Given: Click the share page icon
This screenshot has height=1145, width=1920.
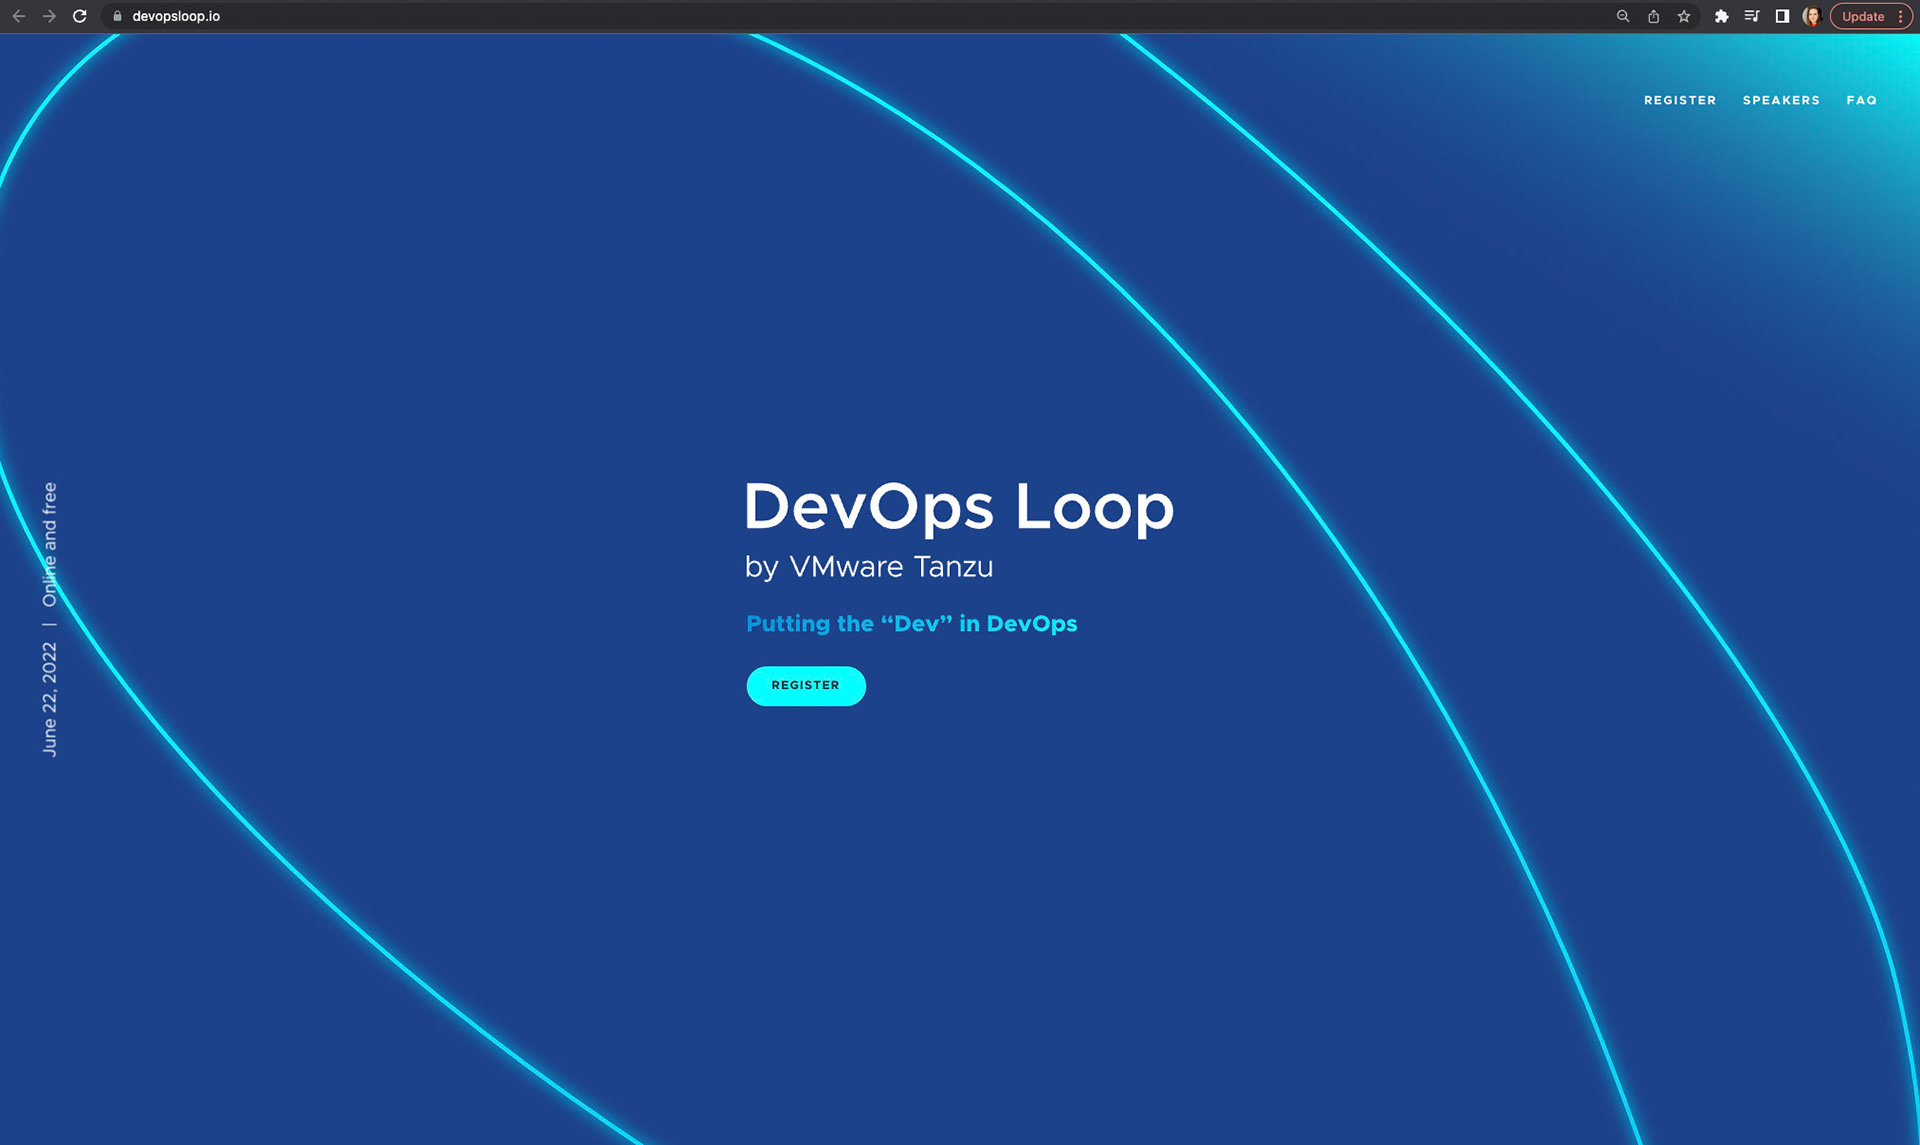Looking at the screenshot, I should pyautogui.click(x=1654, y=16).
